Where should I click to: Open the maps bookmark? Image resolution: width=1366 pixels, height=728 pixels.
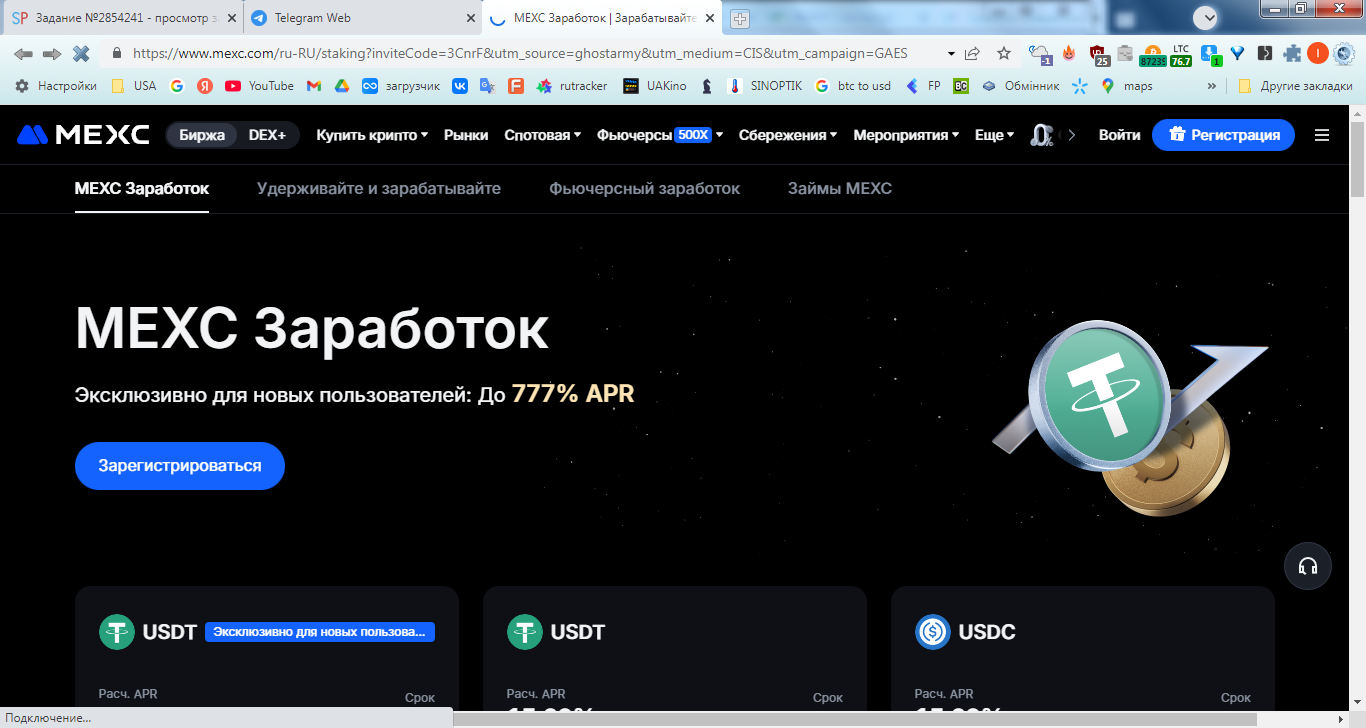click(1127, 86)
